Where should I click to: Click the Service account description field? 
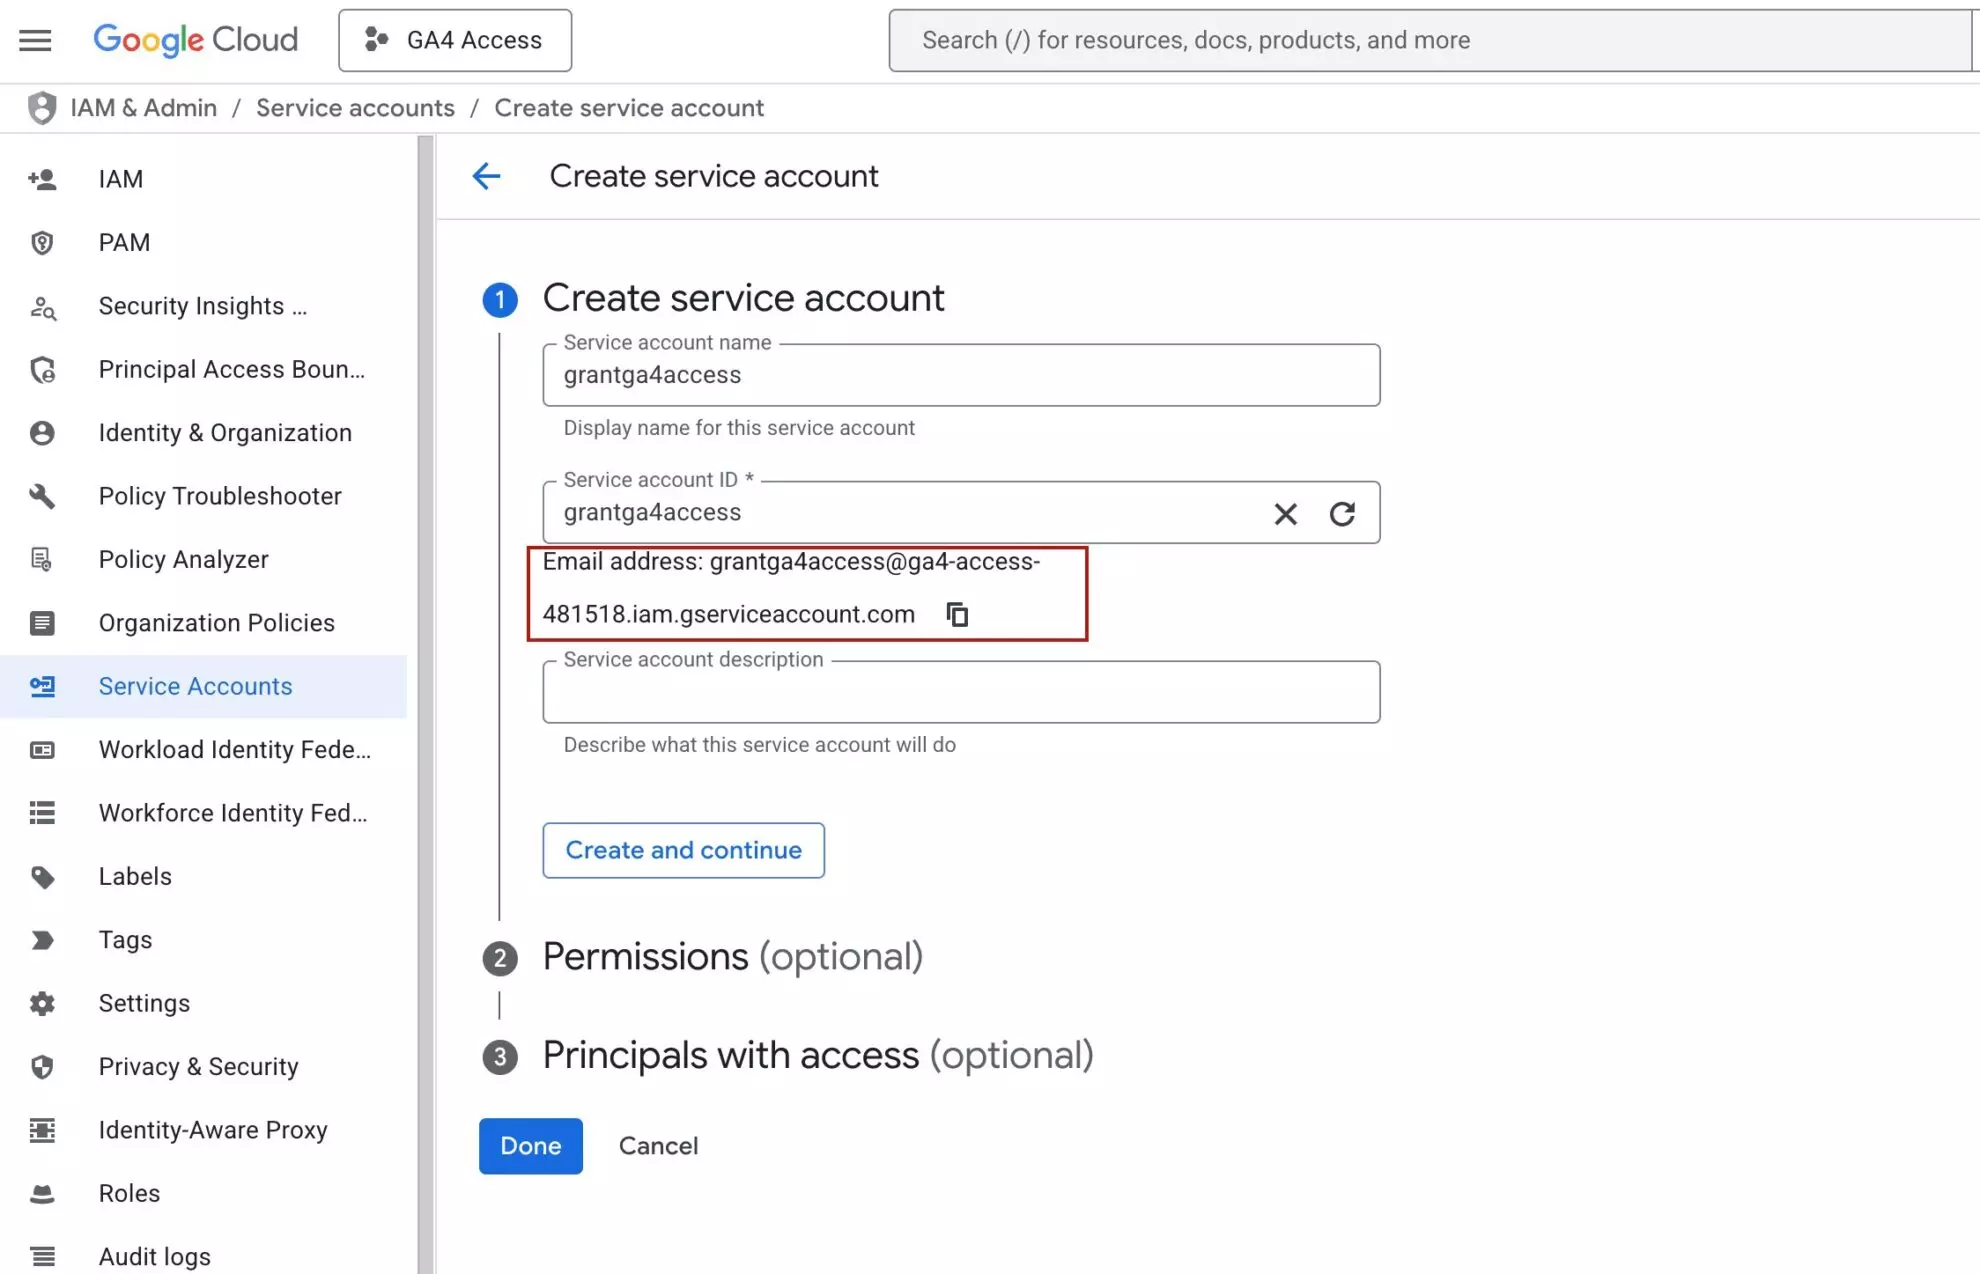click(960, 692)
